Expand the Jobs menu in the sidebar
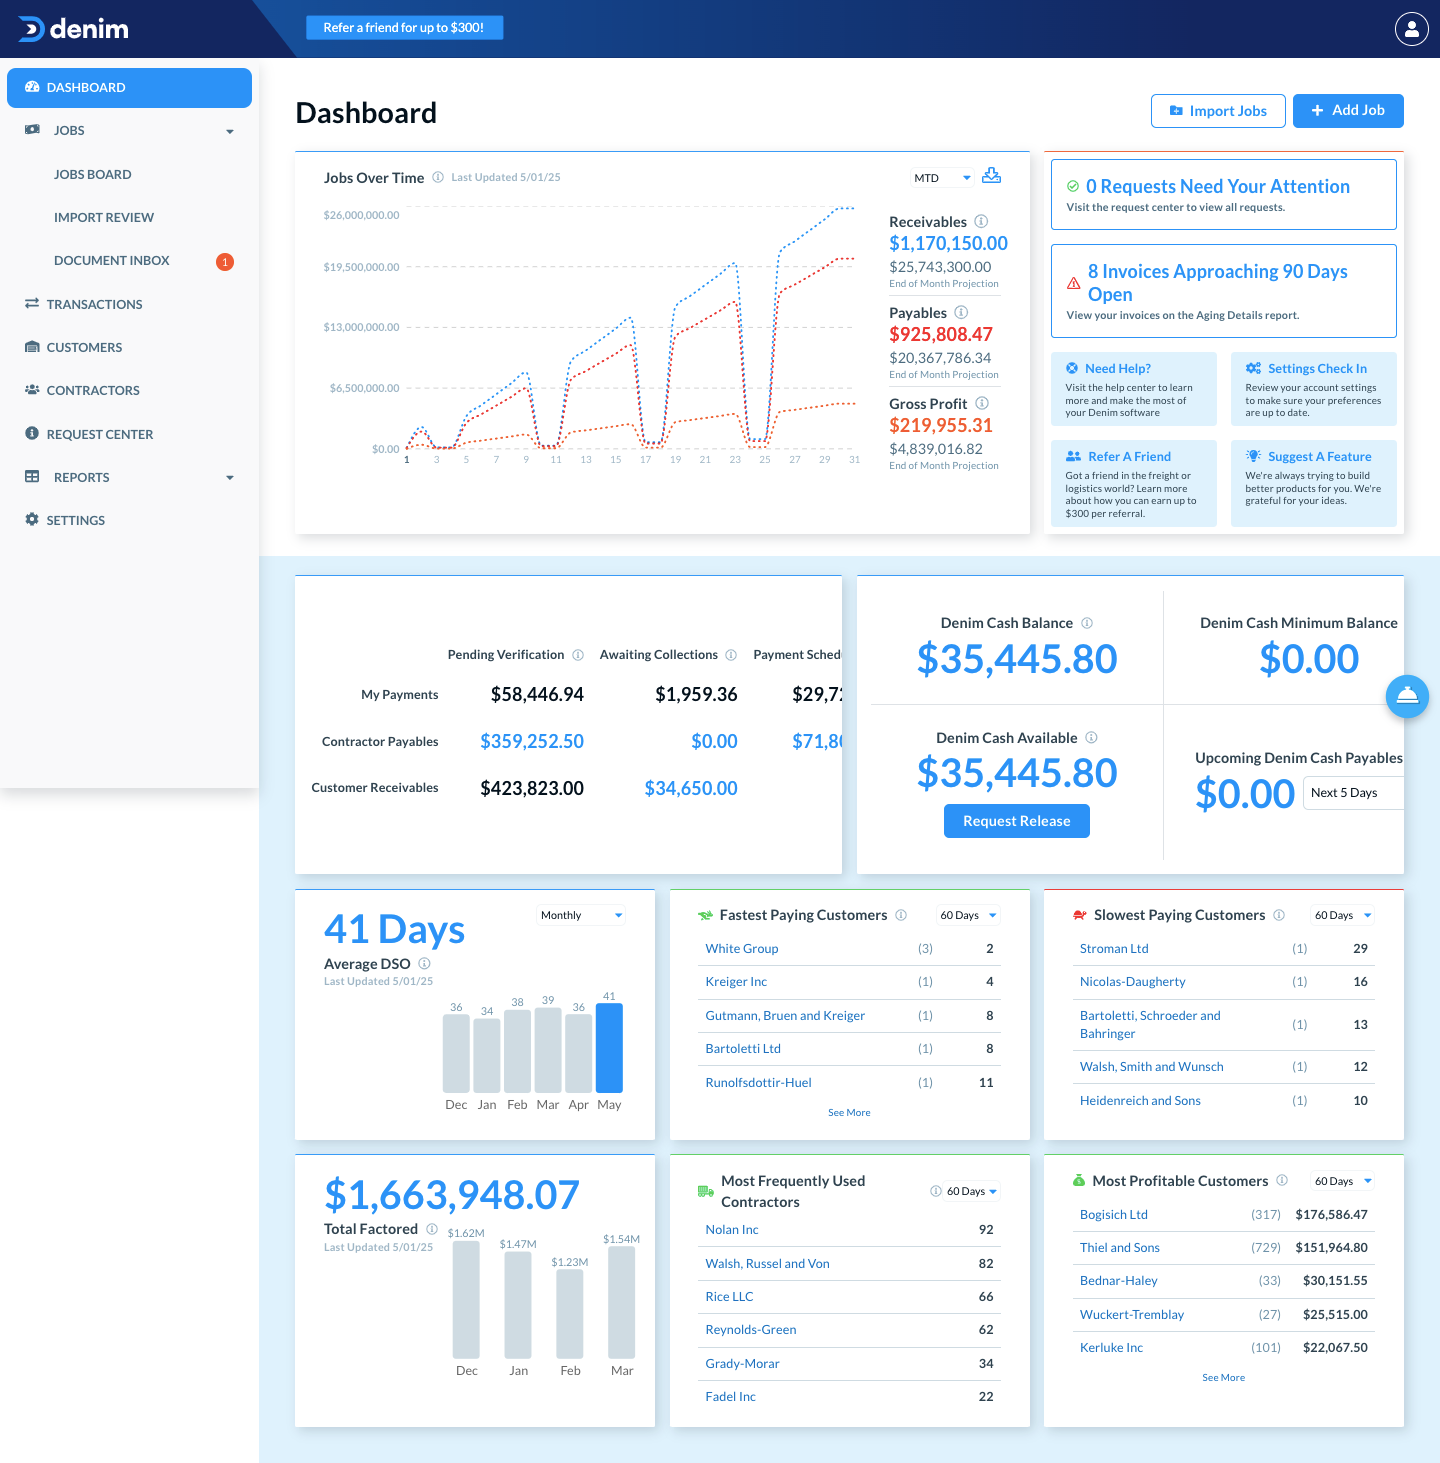This screenshot has width=1440, height=1463. click(x=229, y=131)
